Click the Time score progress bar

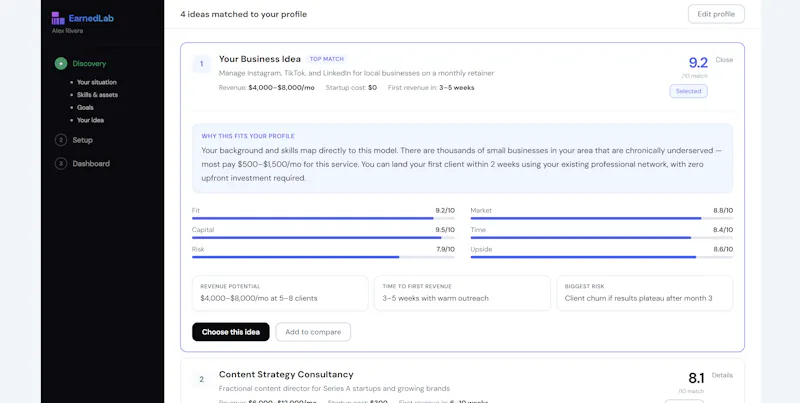pyautogui.click(x=602, y=238)
